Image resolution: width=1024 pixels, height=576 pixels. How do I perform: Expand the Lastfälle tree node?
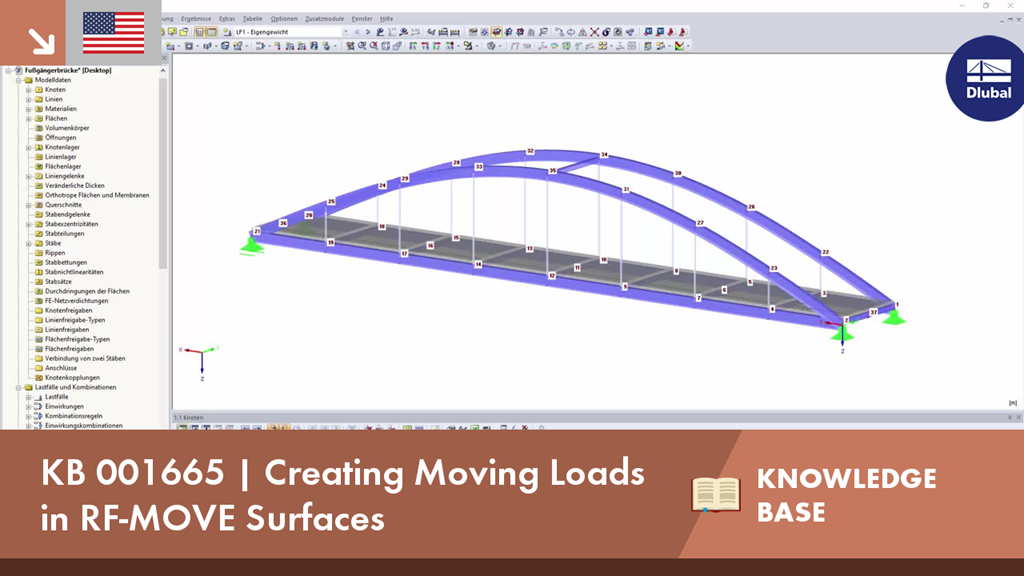click(x=29, y=397)
